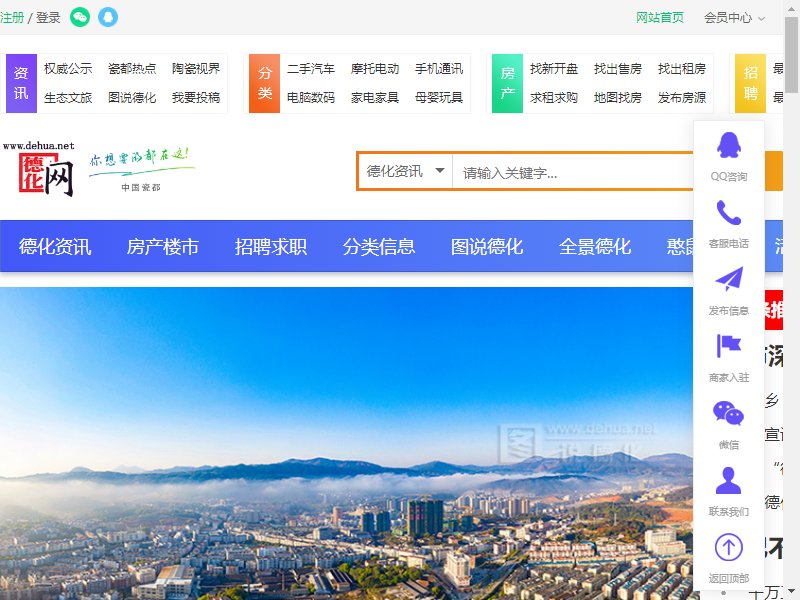Viewport: 800px width, 600px height.
Task: Open the 母婴玩具 link
Action: click(439, 97)
